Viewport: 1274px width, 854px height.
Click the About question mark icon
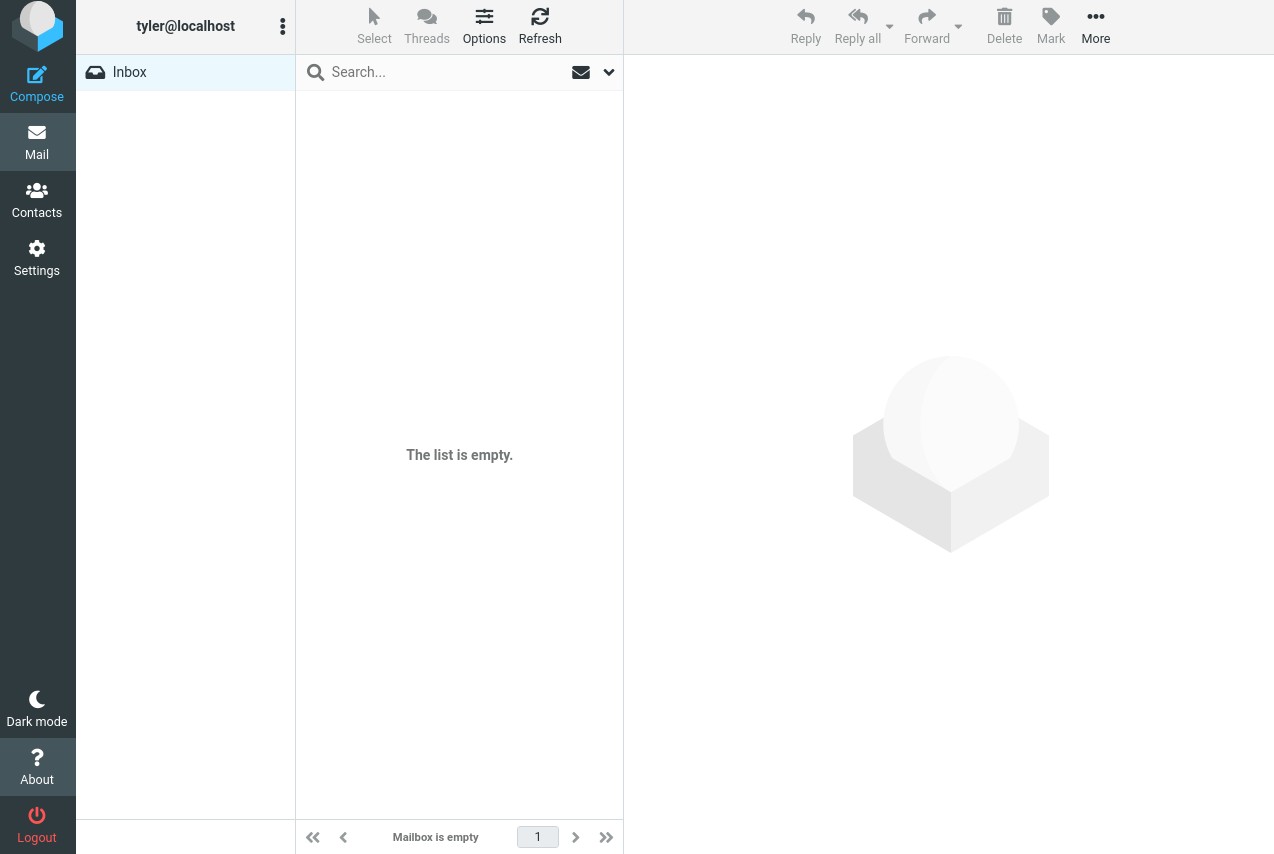(x=37, y=758)
